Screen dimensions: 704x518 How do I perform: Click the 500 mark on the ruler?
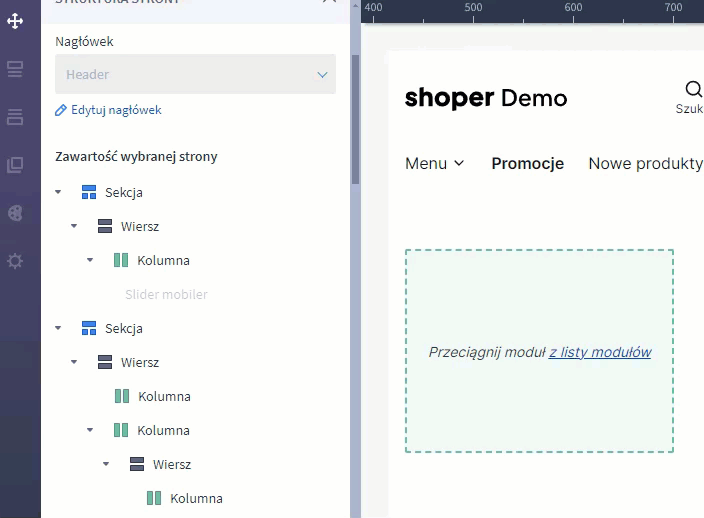[x=473, y=8]
